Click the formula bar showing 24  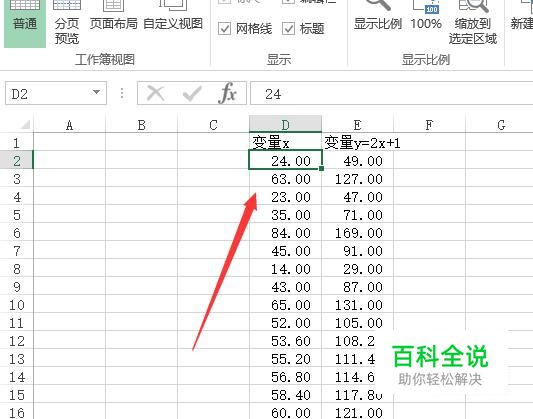392,93
